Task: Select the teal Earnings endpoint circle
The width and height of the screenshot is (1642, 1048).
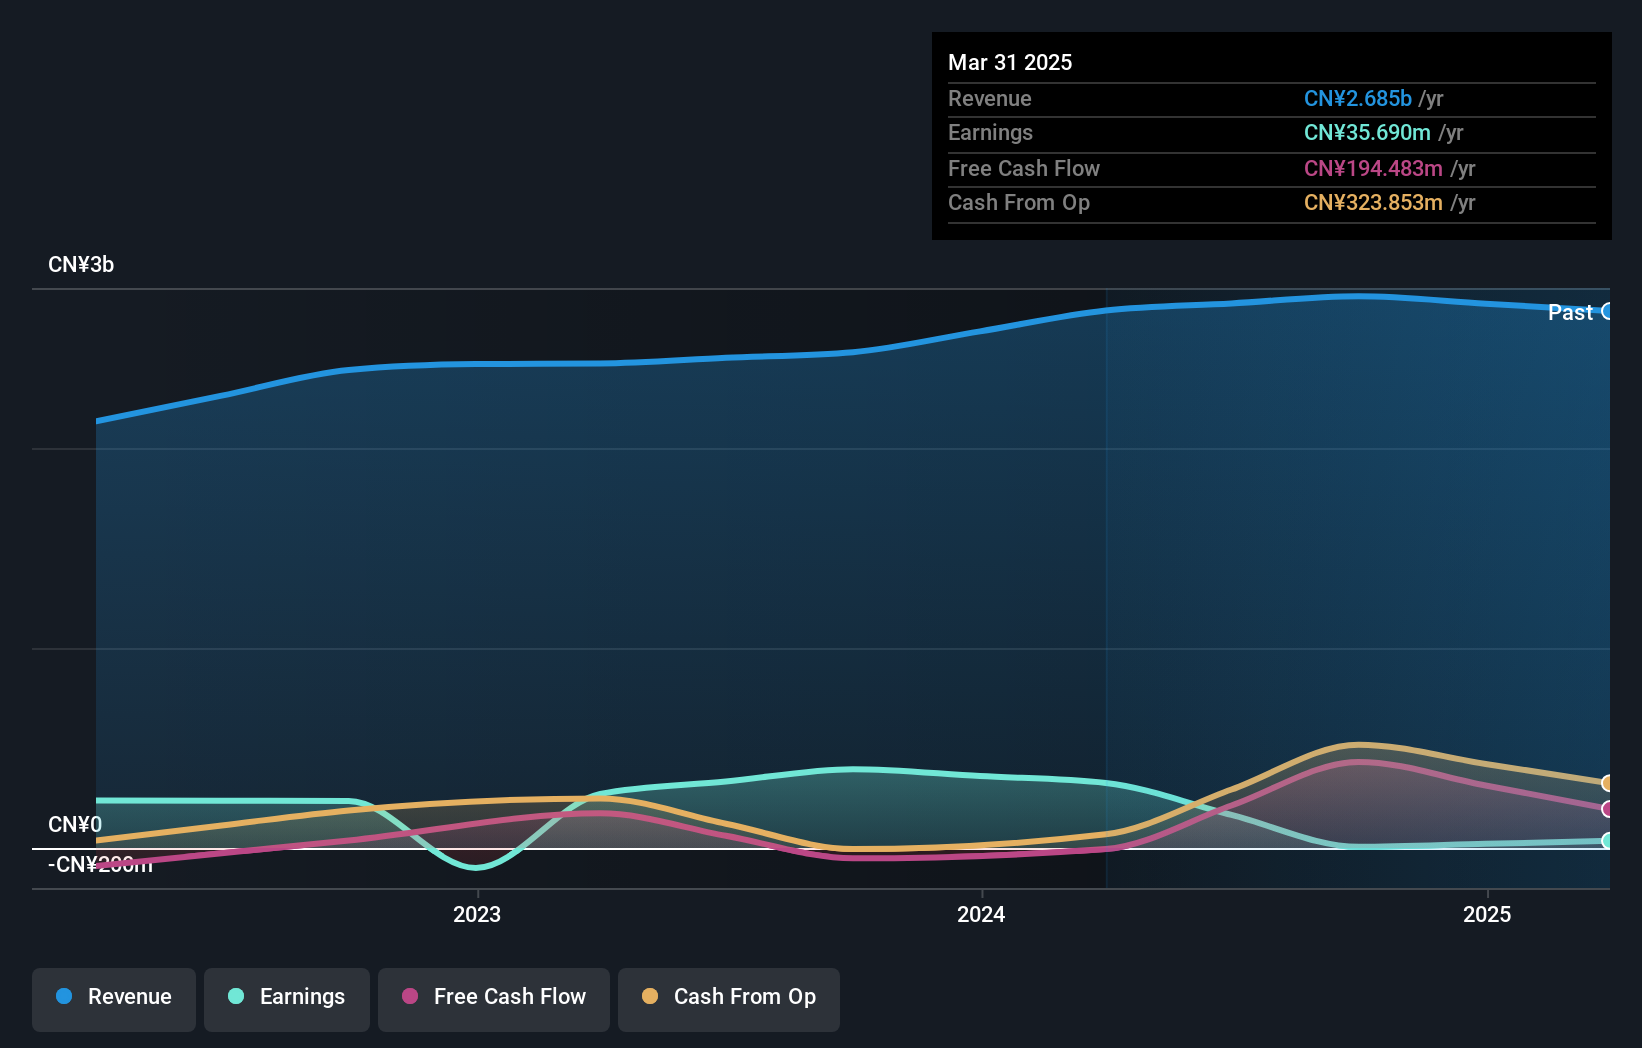Action: (1605, 843)
